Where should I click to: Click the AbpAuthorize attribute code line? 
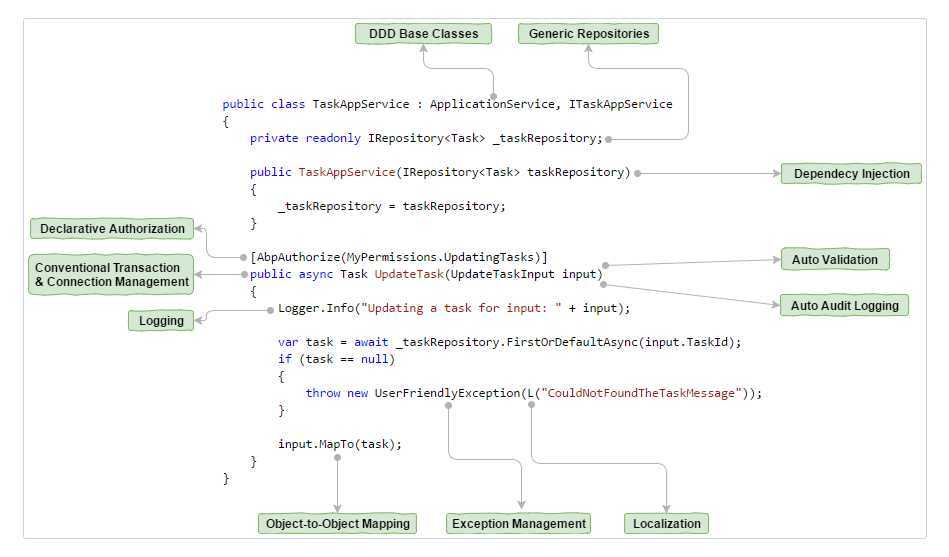click(x=399, y=257)
